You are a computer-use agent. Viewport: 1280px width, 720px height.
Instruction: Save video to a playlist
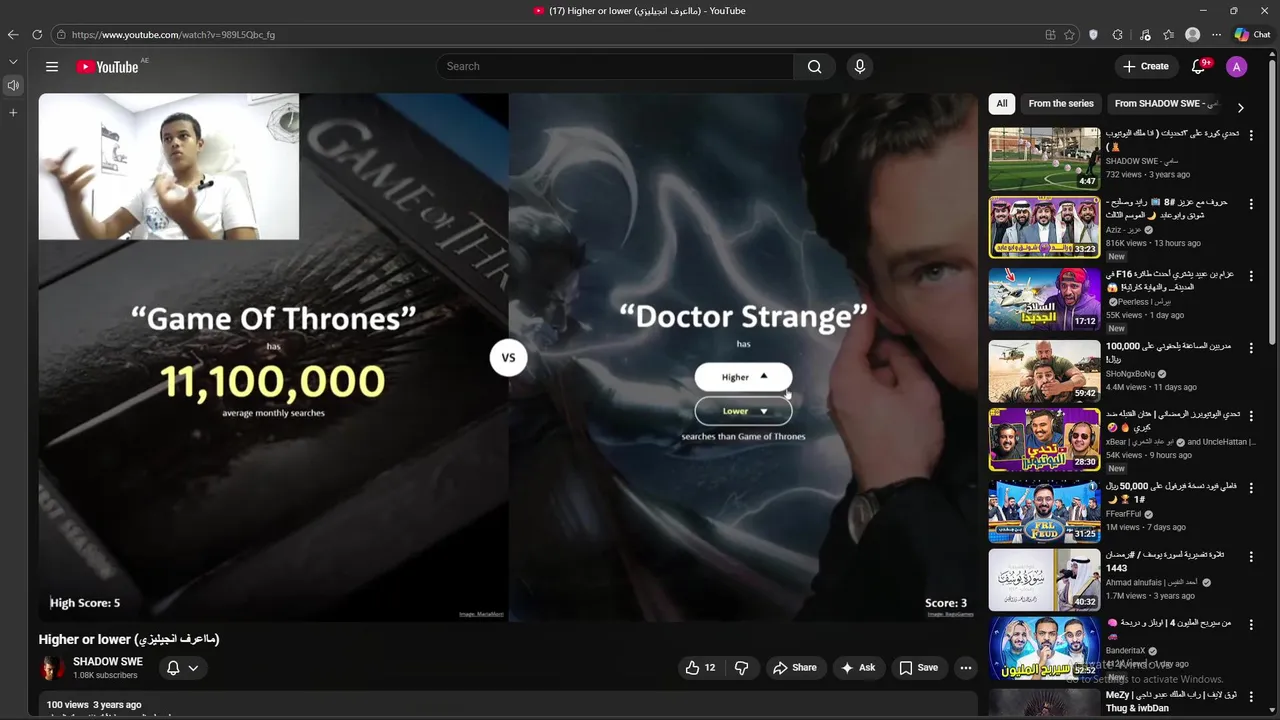918,668
